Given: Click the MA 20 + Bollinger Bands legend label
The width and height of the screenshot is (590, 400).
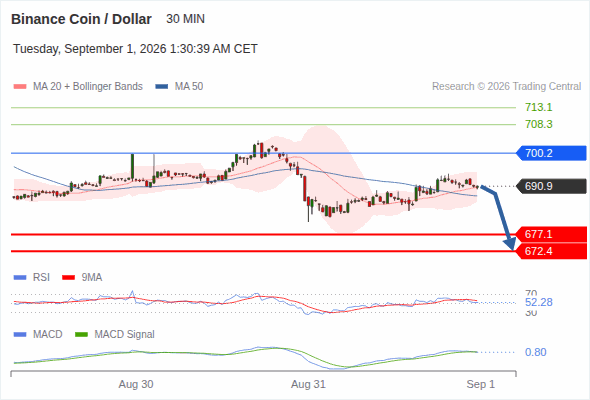Looking at the screenshot, I should [x=88, y=87].
